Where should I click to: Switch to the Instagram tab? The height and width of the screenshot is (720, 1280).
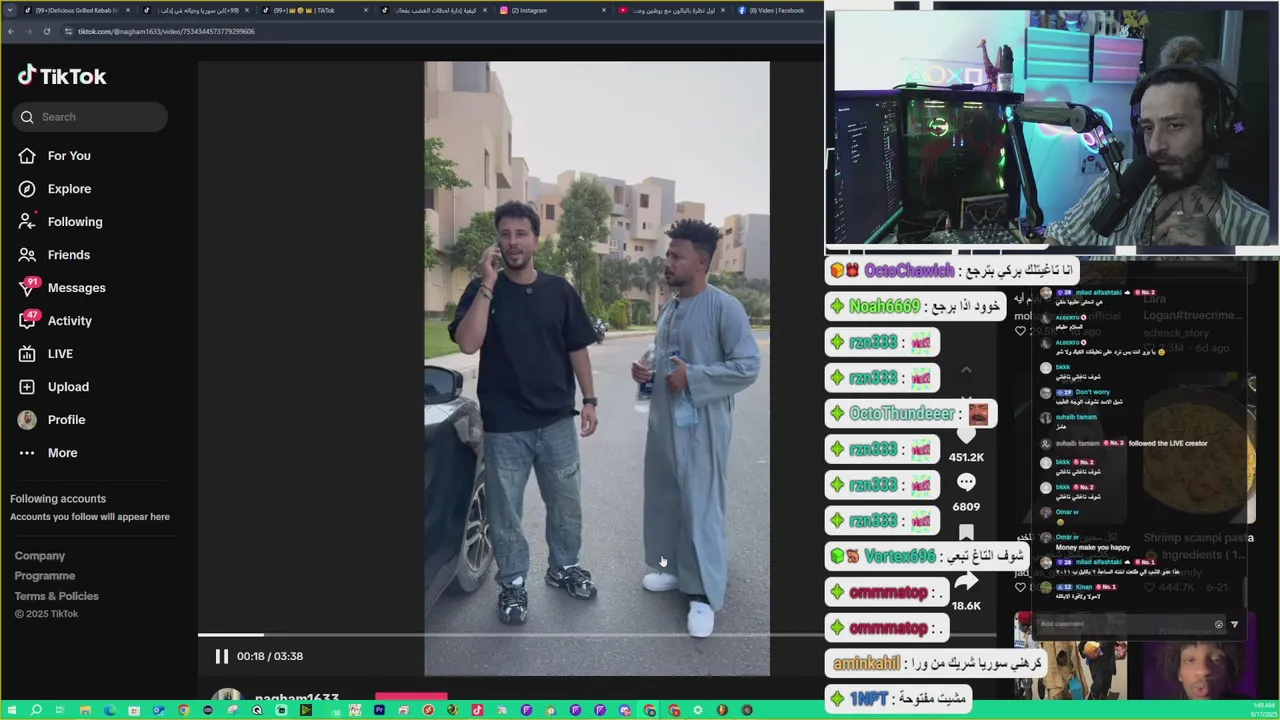click(x=552, y=10)
